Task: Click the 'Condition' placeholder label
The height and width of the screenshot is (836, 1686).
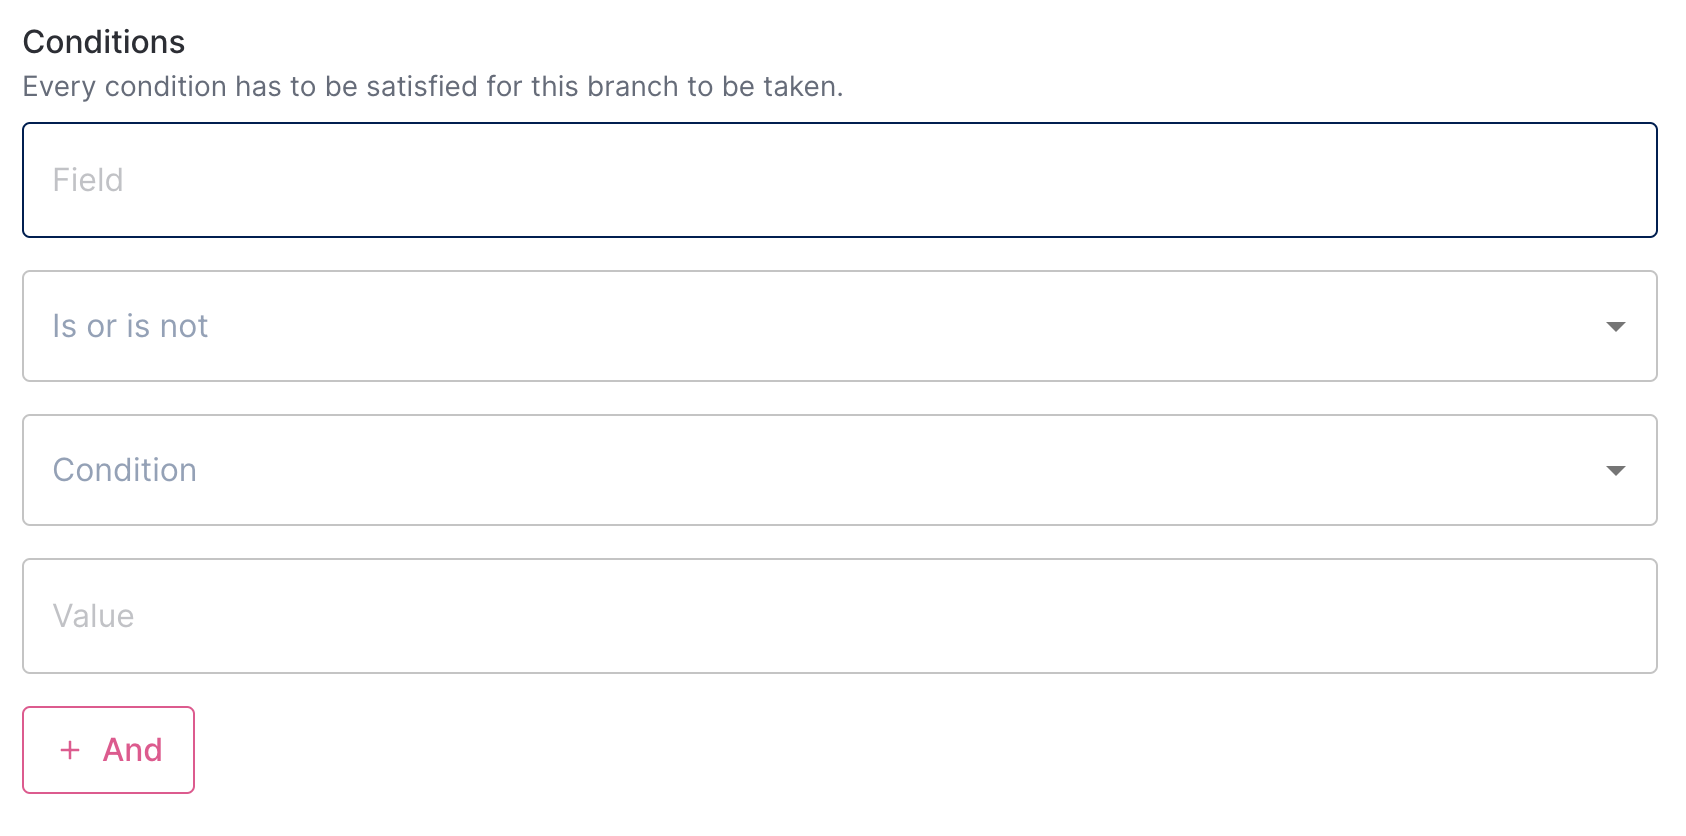Action: click(x=124, y=470)
